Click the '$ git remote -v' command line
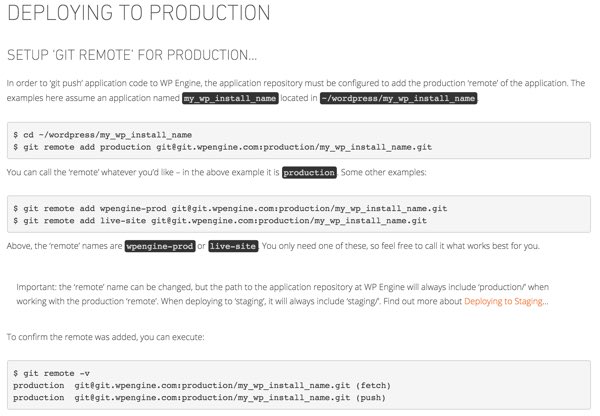The height and width of the screenshot is (416, 600). click(52, 373)
